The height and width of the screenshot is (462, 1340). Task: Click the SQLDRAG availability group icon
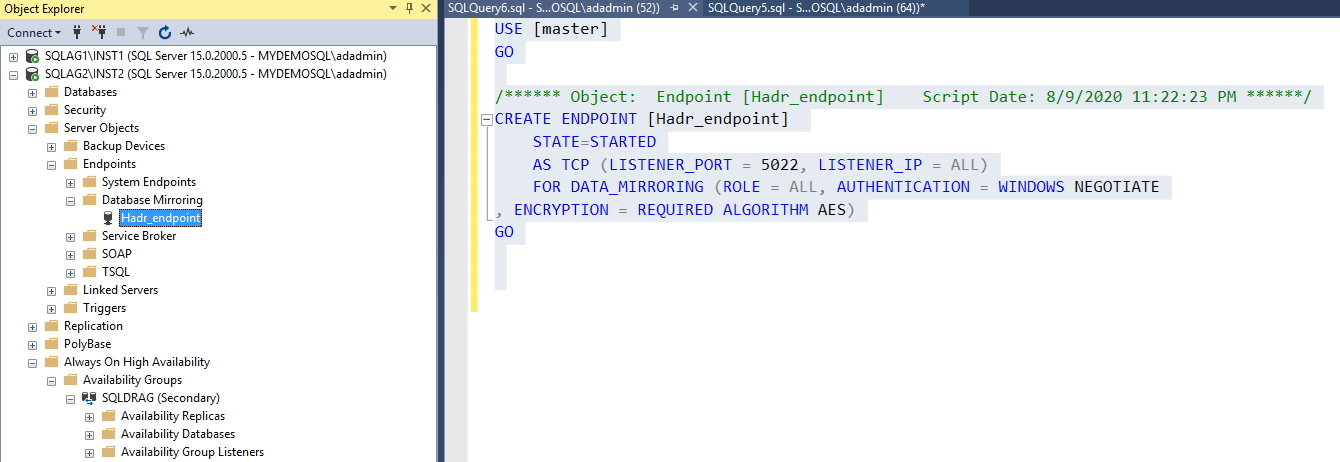coord(89,398)
